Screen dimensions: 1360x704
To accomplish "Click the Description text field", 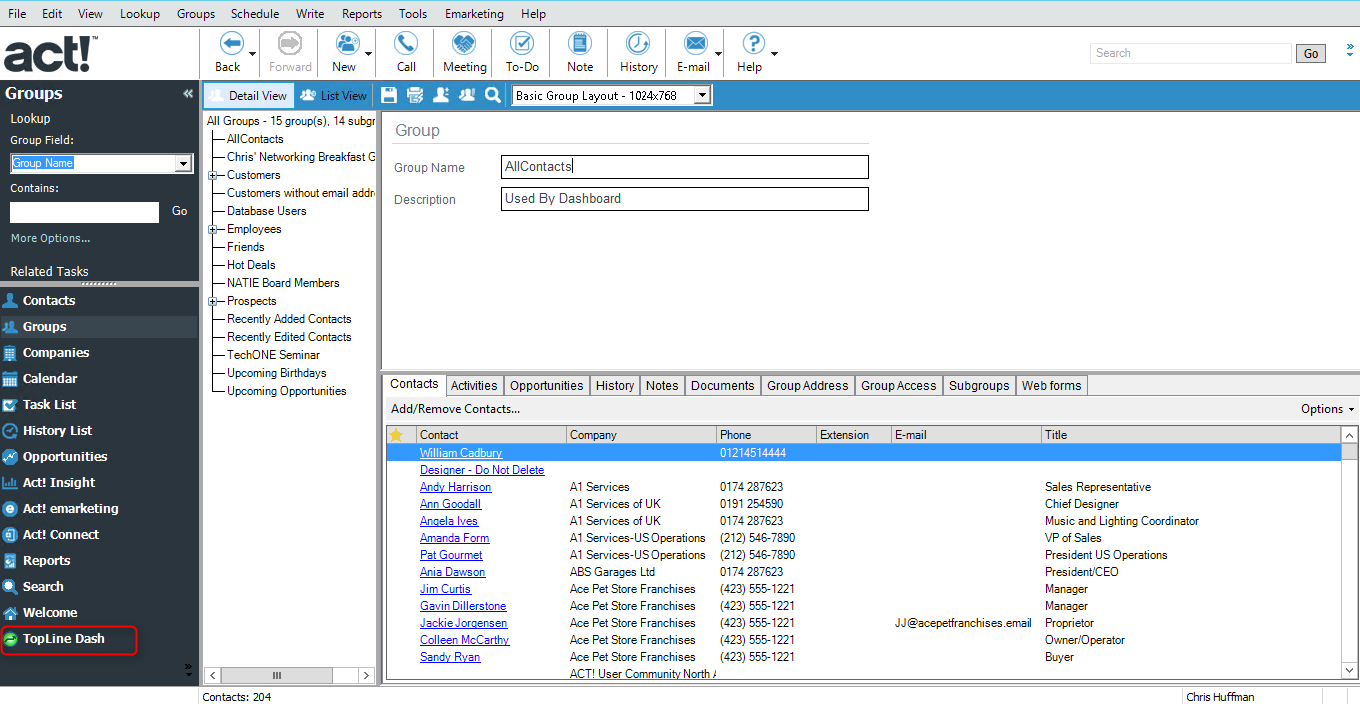I will (685, 199).
